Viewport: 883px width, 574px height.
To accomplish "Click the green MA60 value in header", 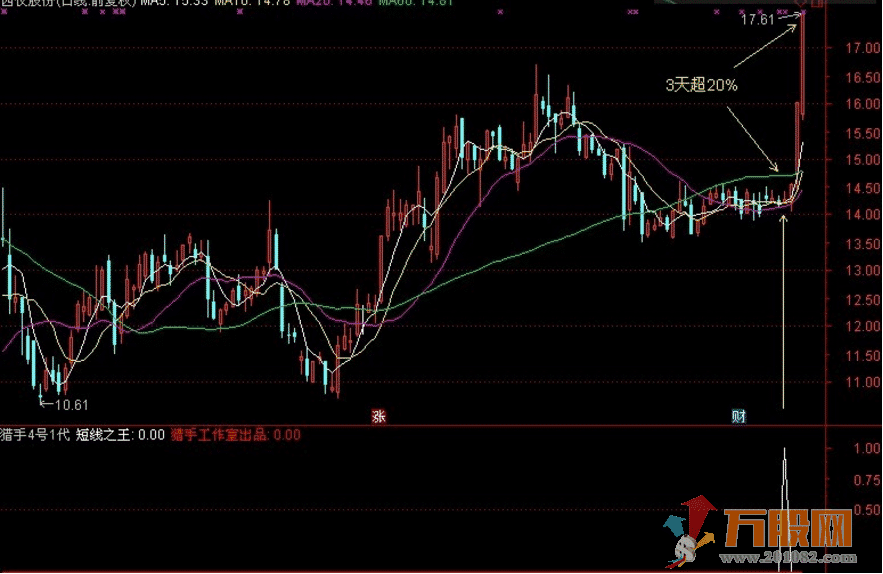I will 416,2.
